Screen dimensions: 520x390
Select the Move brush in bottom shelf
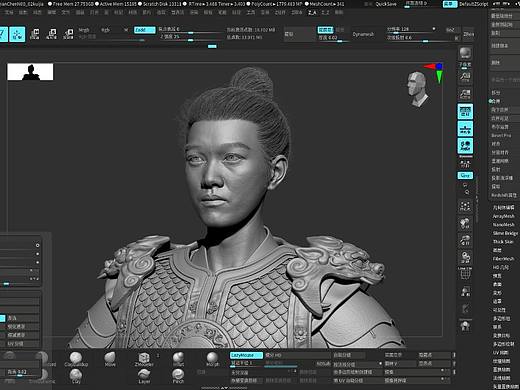(x=110, y=359)
